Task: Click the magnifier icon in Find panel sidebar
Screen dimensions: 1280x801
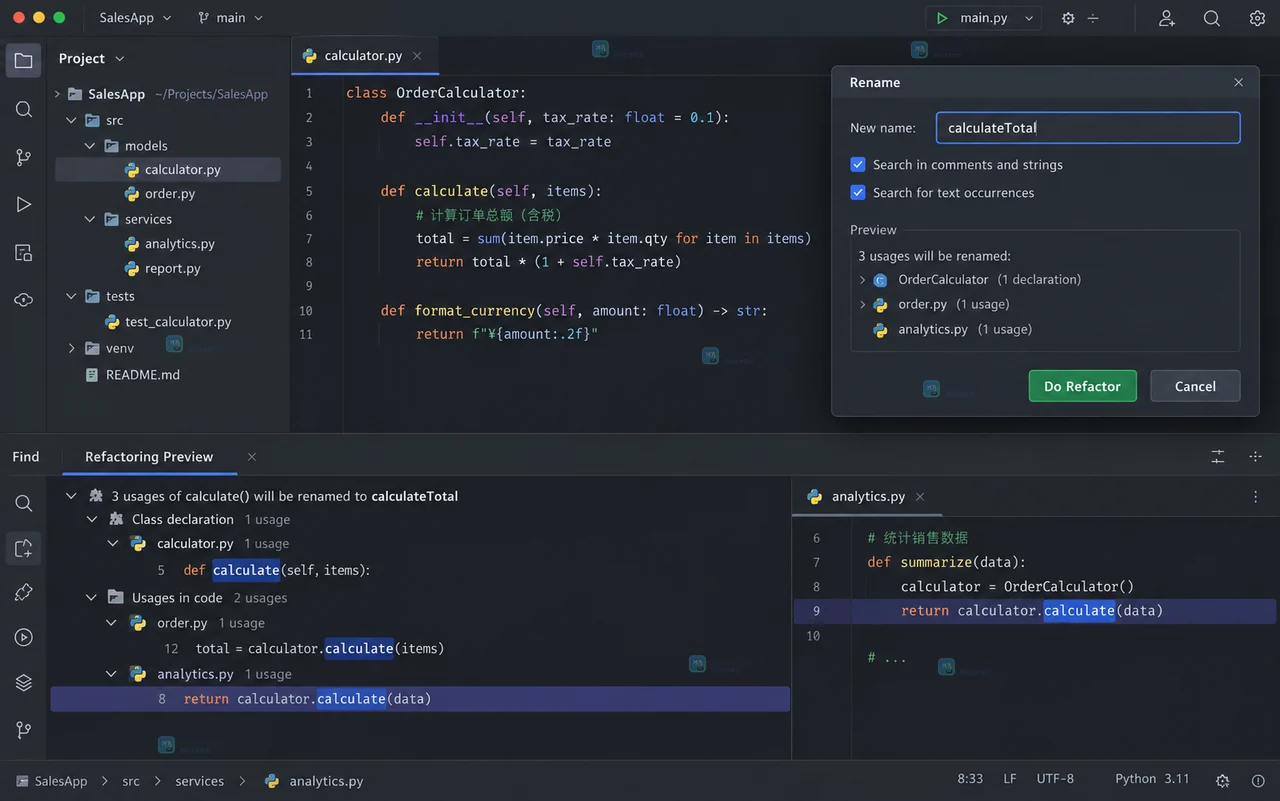Action: pos(24,503)
